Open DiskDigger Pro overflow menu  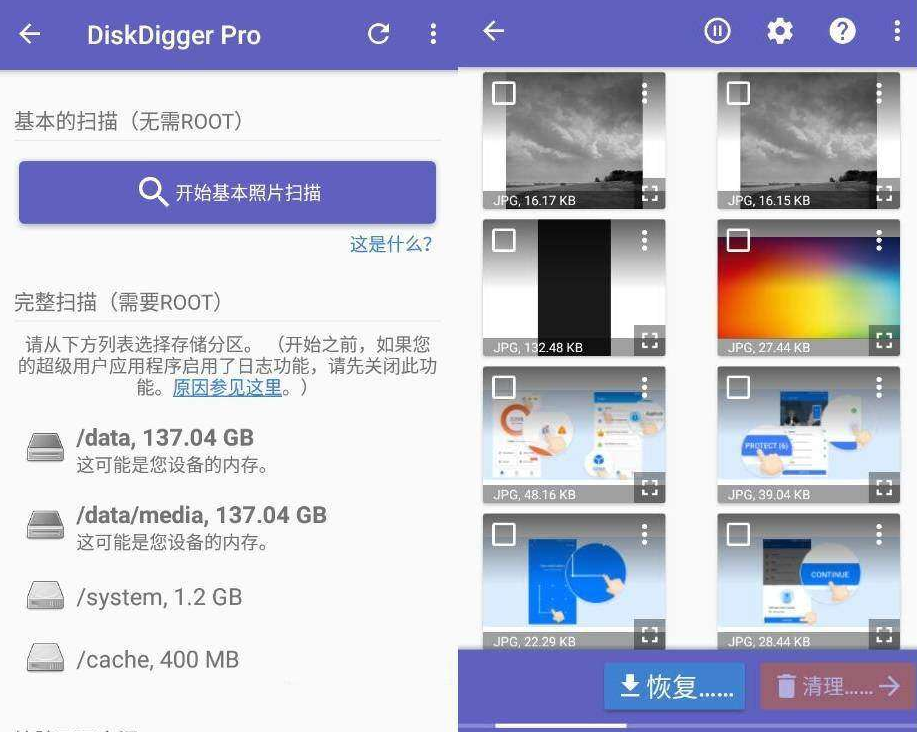(x=433, y=33)
